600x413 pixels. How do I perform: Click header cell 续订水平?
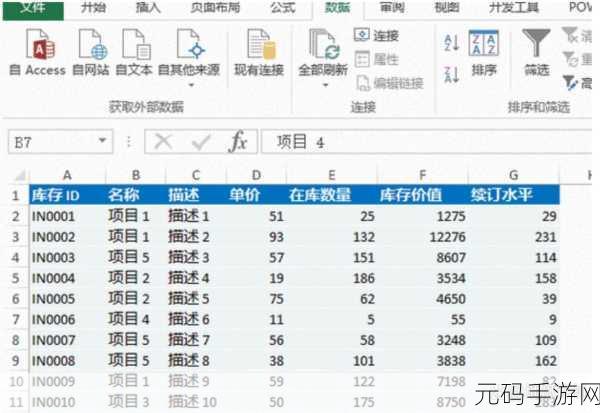click(514, 195)
